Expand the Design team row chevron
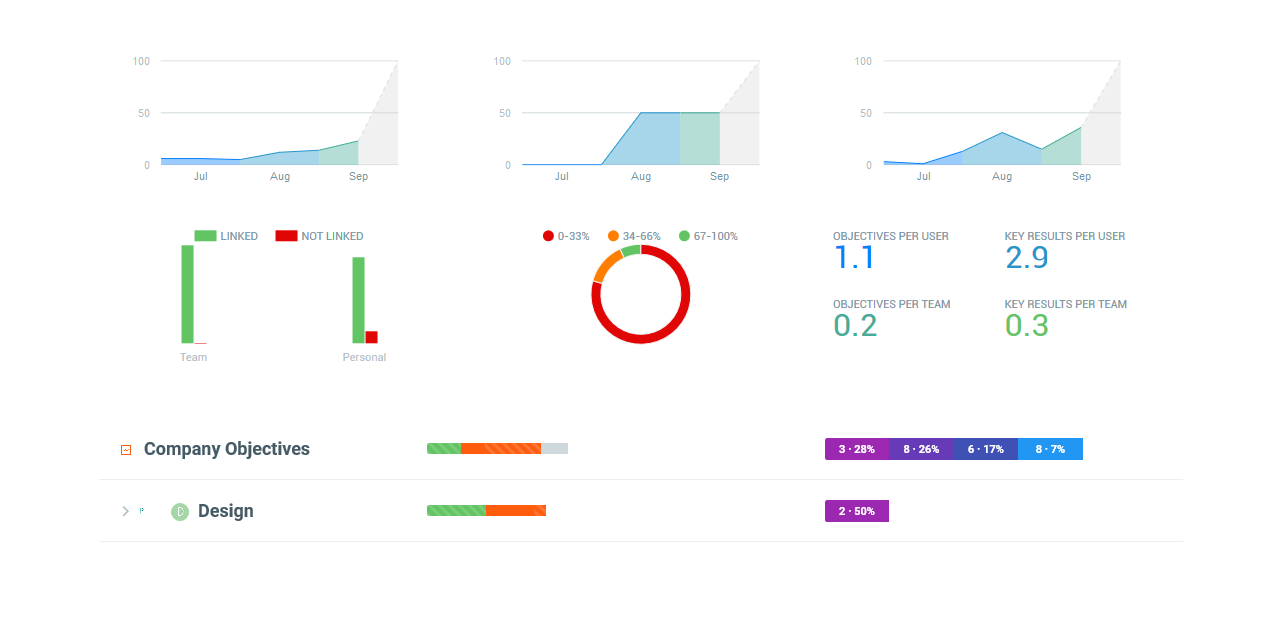1280x642 pixels. 125,511
